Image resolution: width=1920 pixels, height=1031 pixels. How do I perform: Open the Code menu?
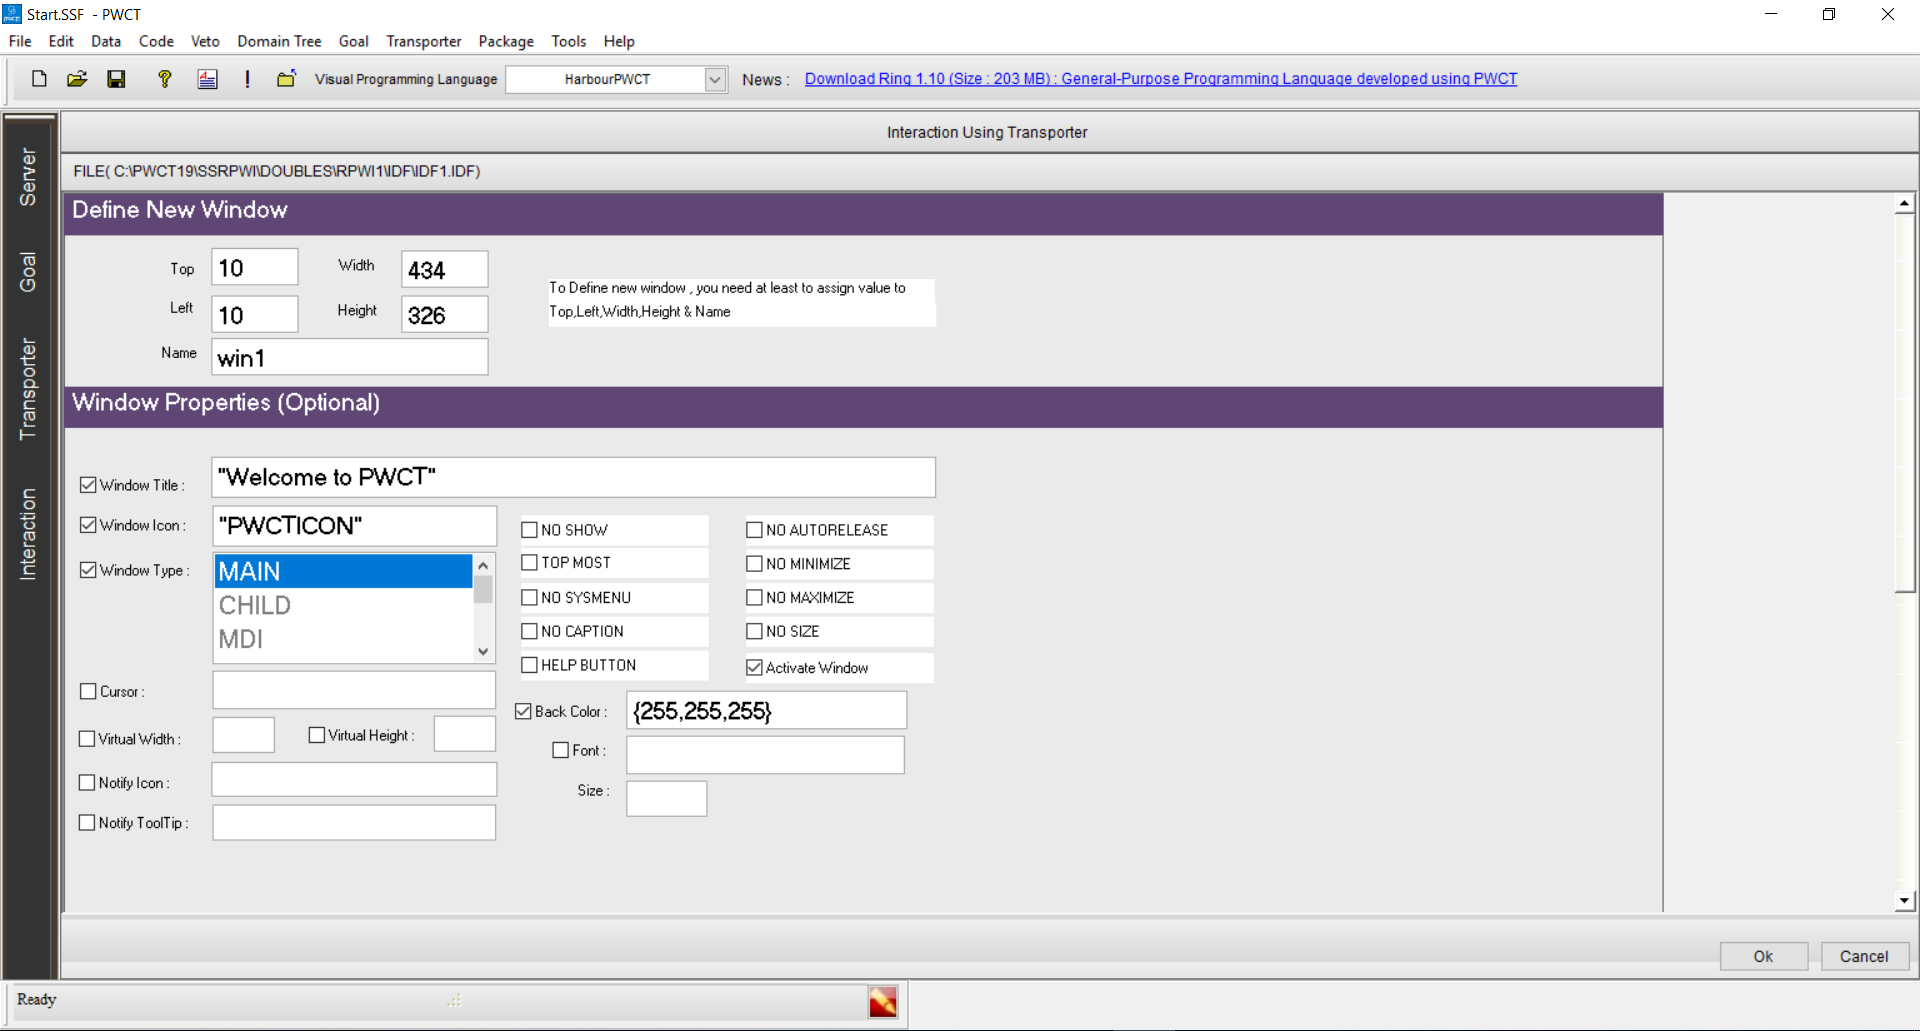point(156,41)
